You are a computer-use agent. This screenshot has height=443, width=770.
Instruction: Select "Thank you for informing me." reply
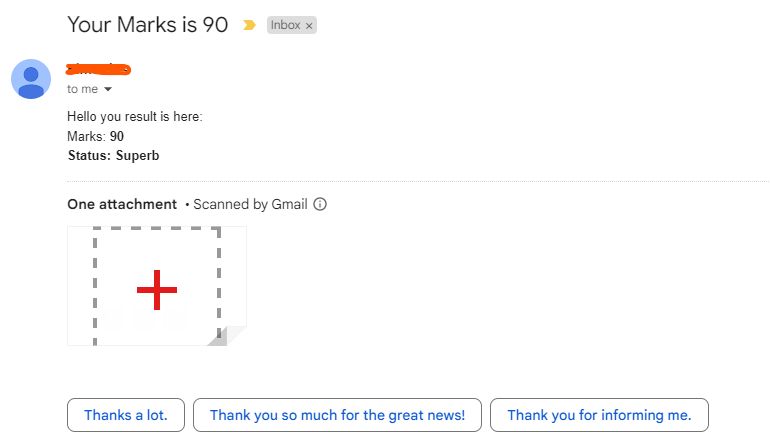599,415
